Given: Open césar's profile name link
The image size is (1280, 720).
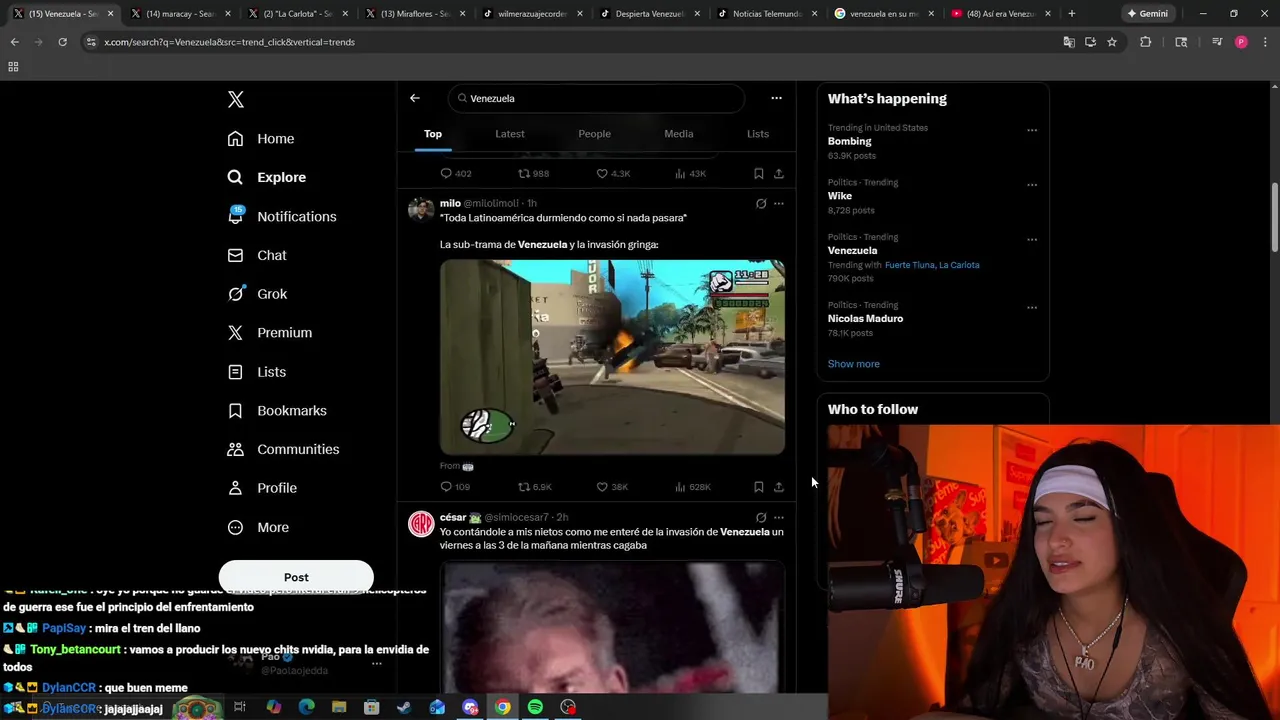Looking at the screenshot, I should coord(453,517).
